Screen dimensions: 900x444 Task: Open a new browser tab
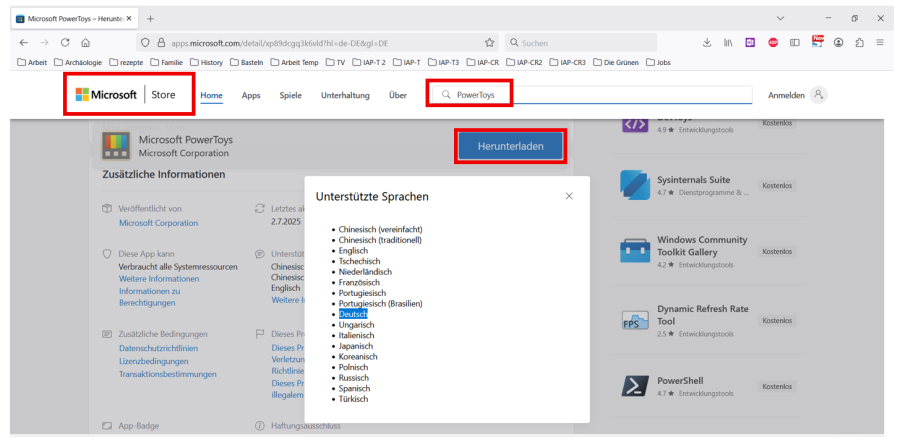[150, 18]
